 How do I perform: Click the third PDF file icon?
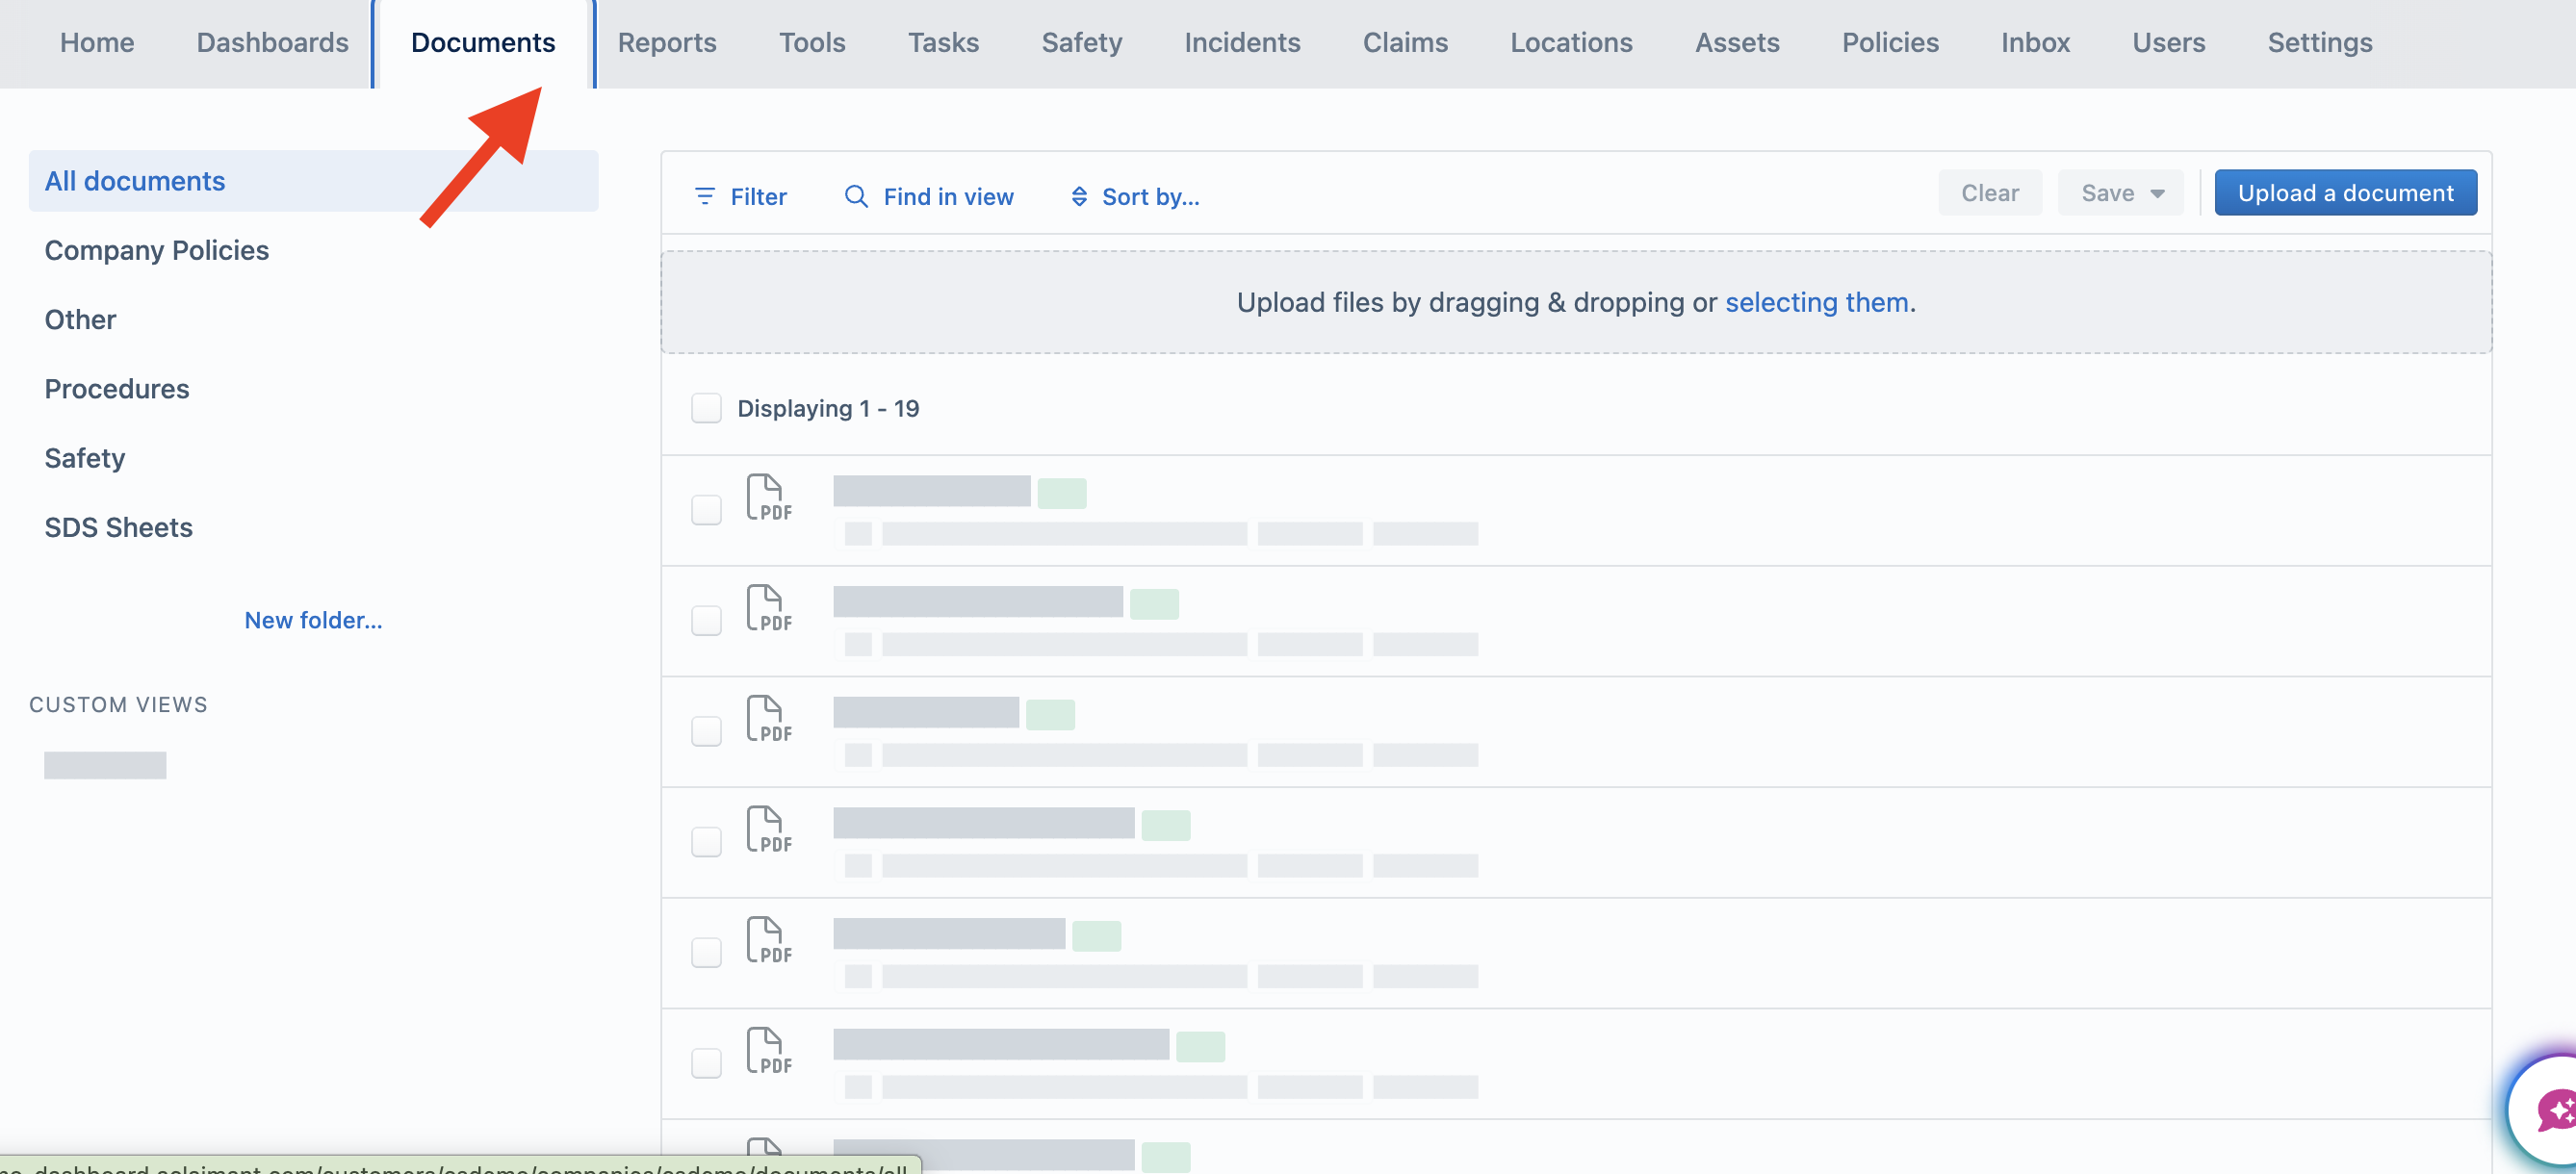click(768, 719)
